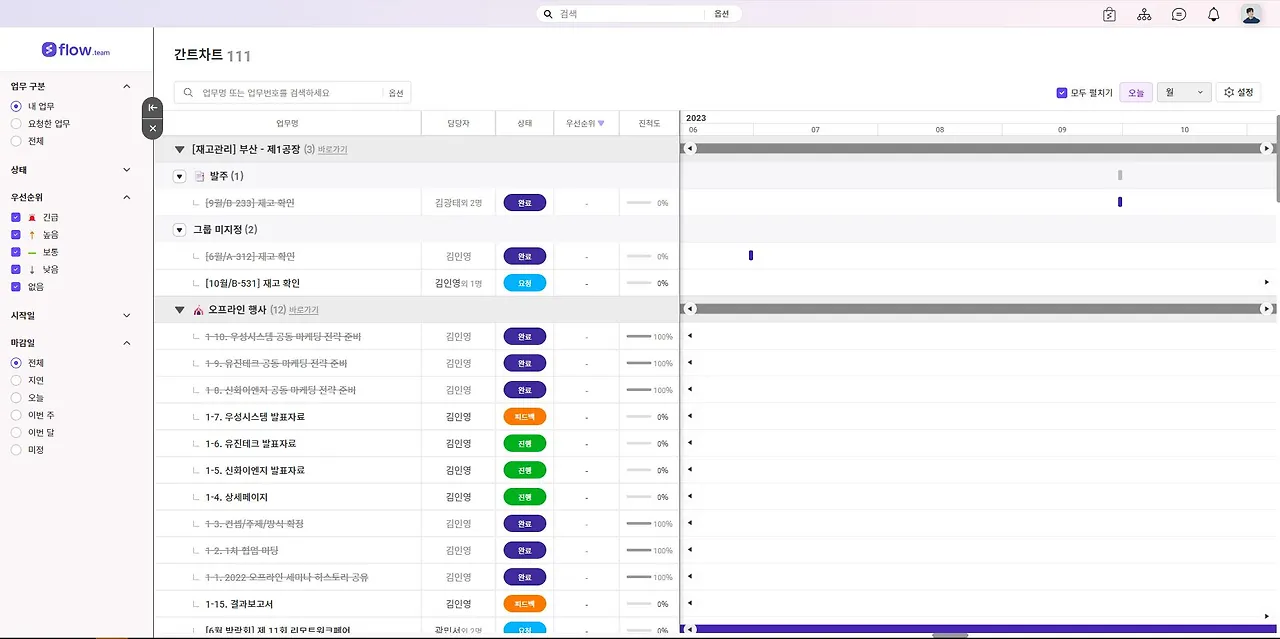Open the 설정 gear settings
The height and width of the screenshot is (639, 1280).
point(1238,91)
